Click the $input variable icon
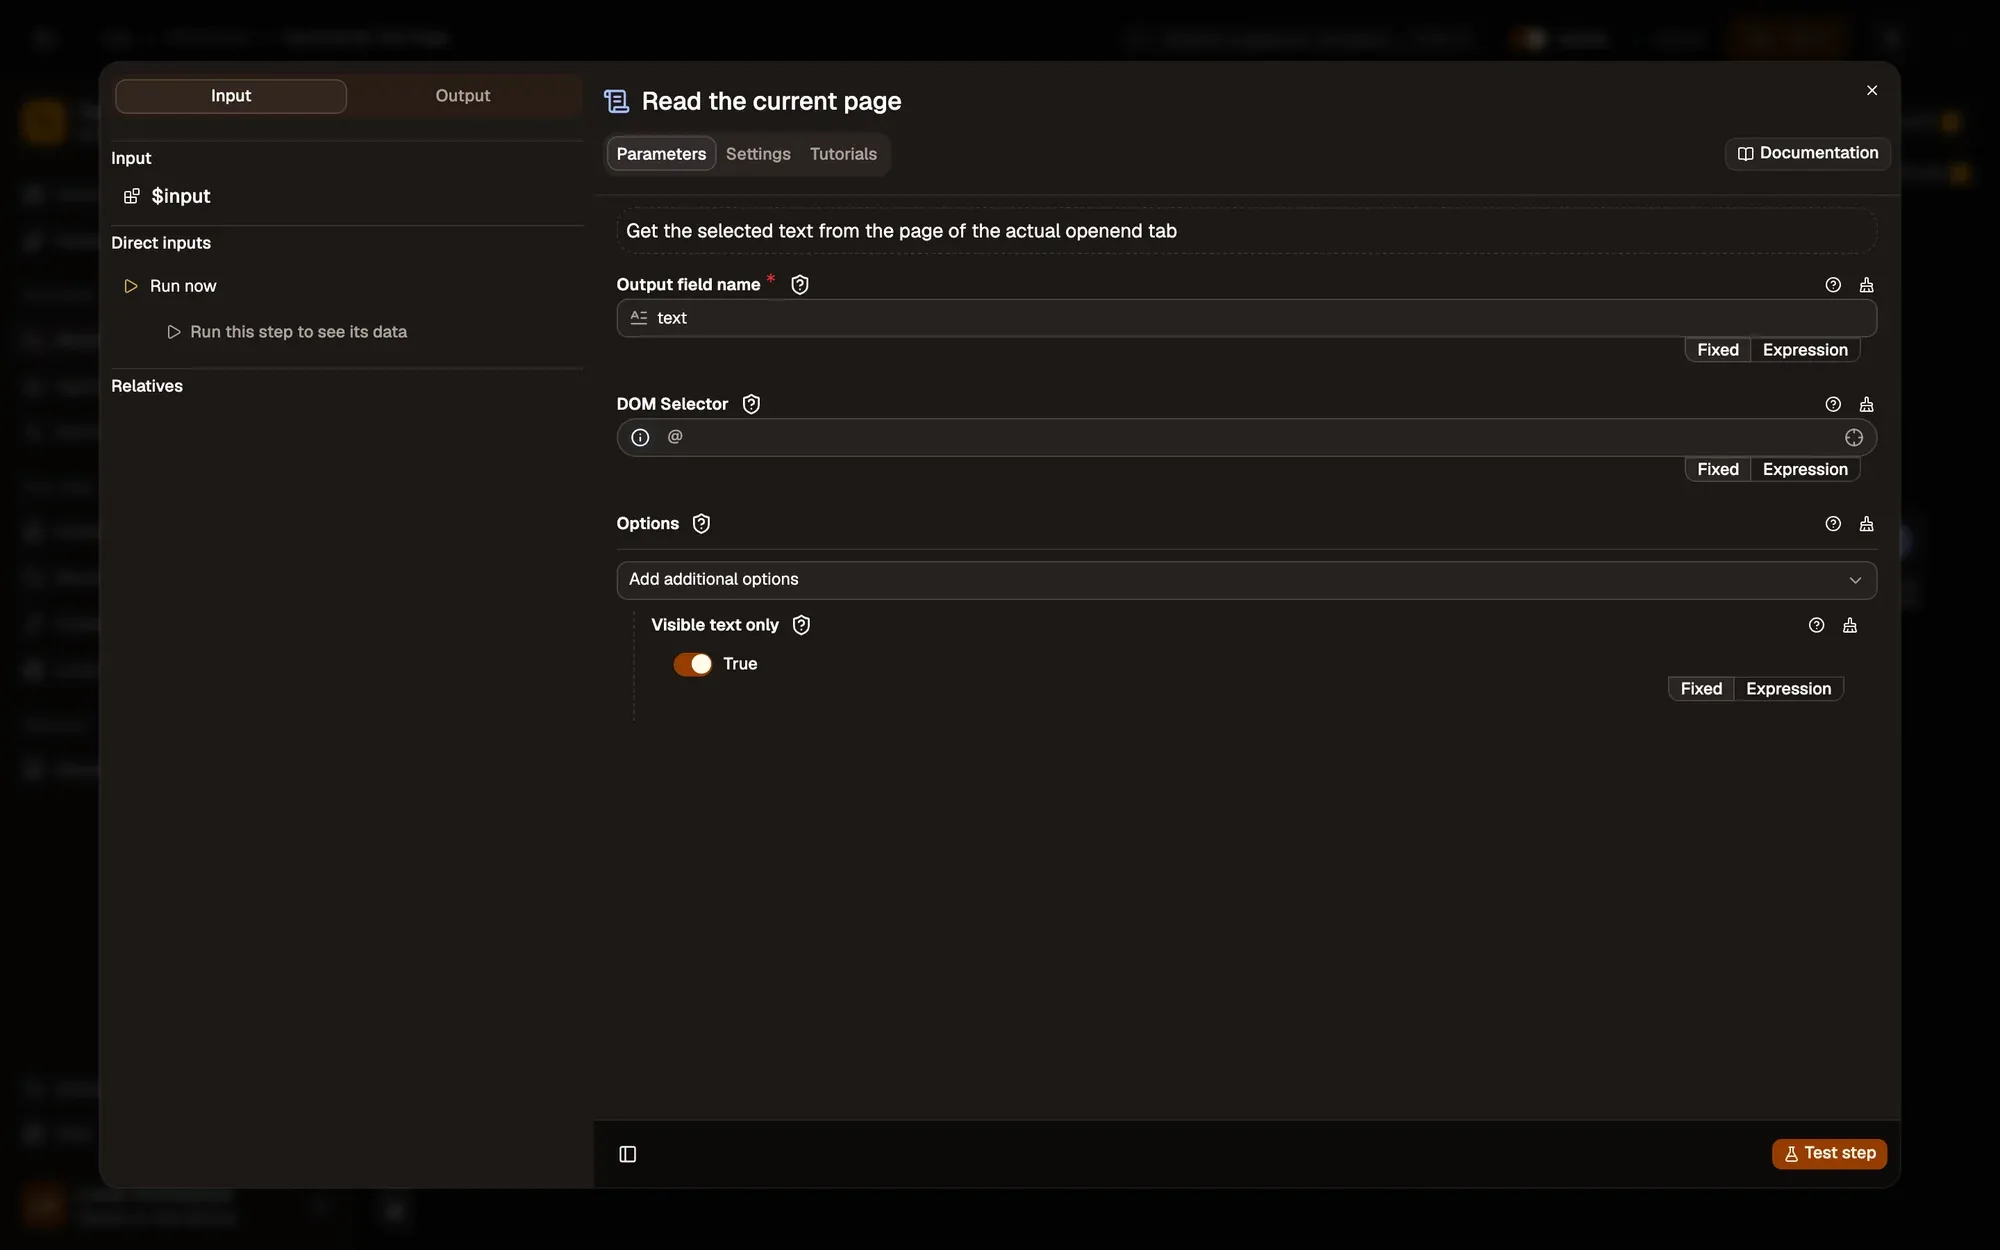Screen dimensions: 2000x1250 click(x=131, y=196)
